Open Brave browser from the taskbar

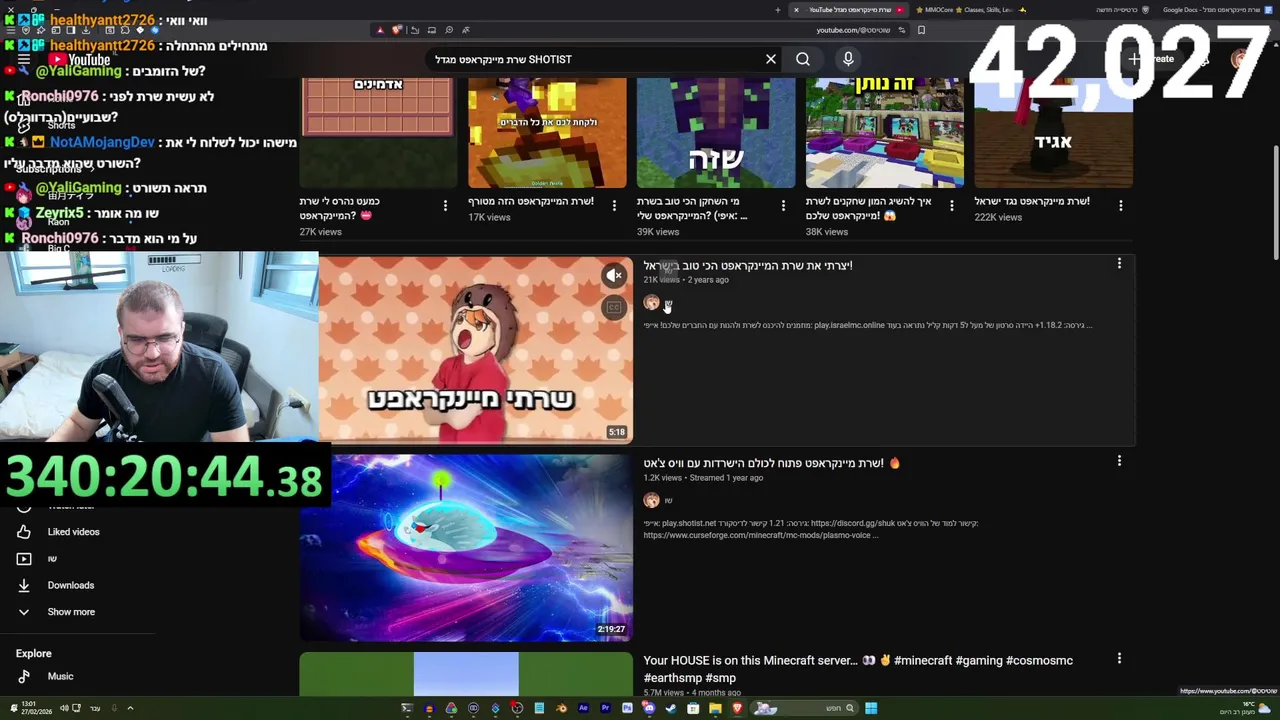click(738, 708)
